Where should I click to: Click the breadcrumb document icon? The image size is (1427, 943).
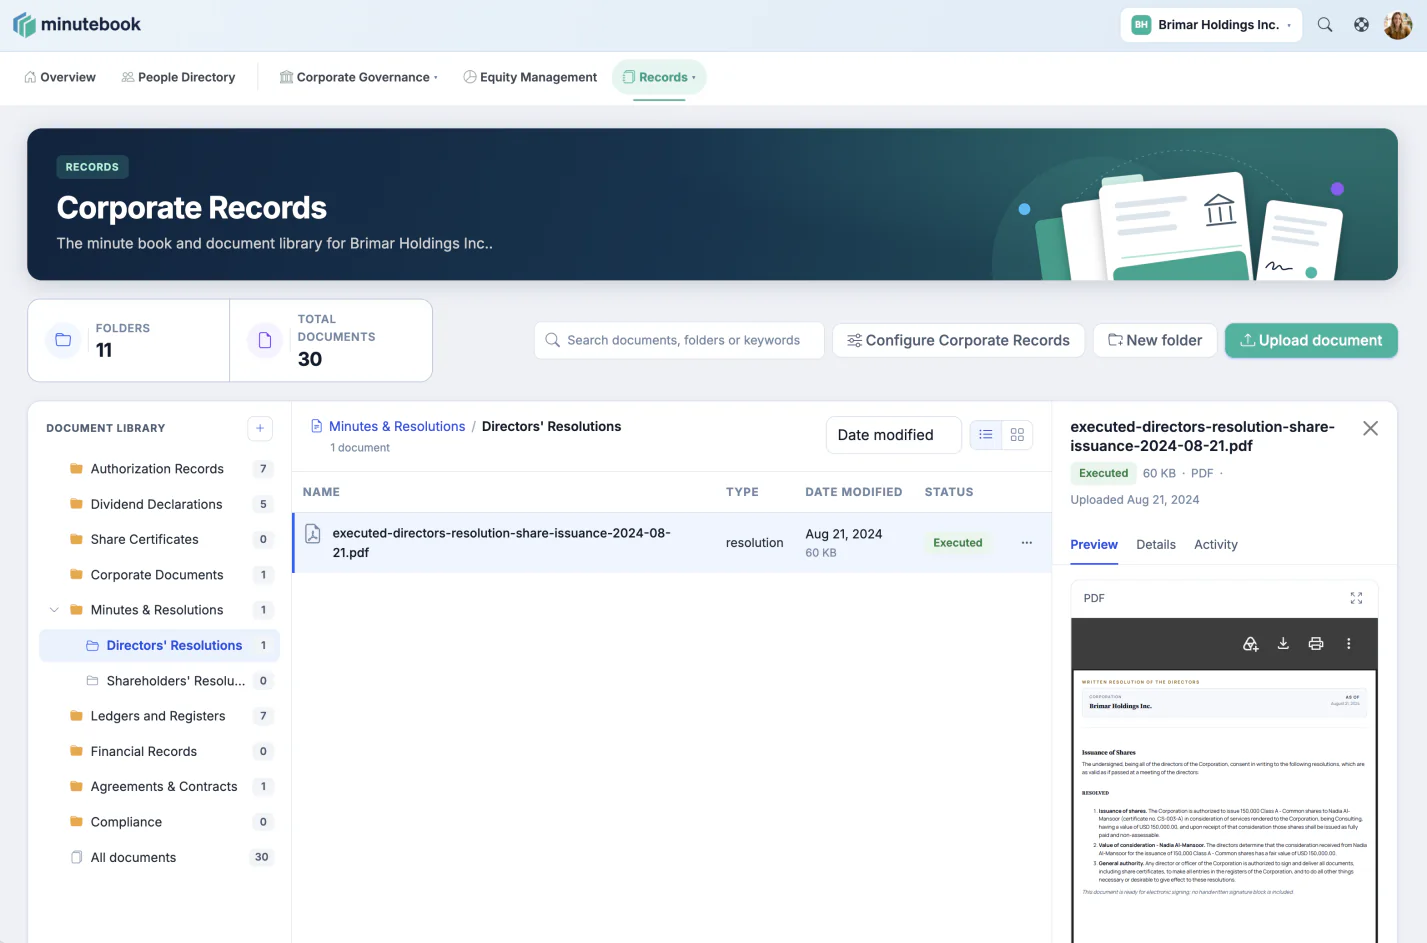[x=316, y=426]
